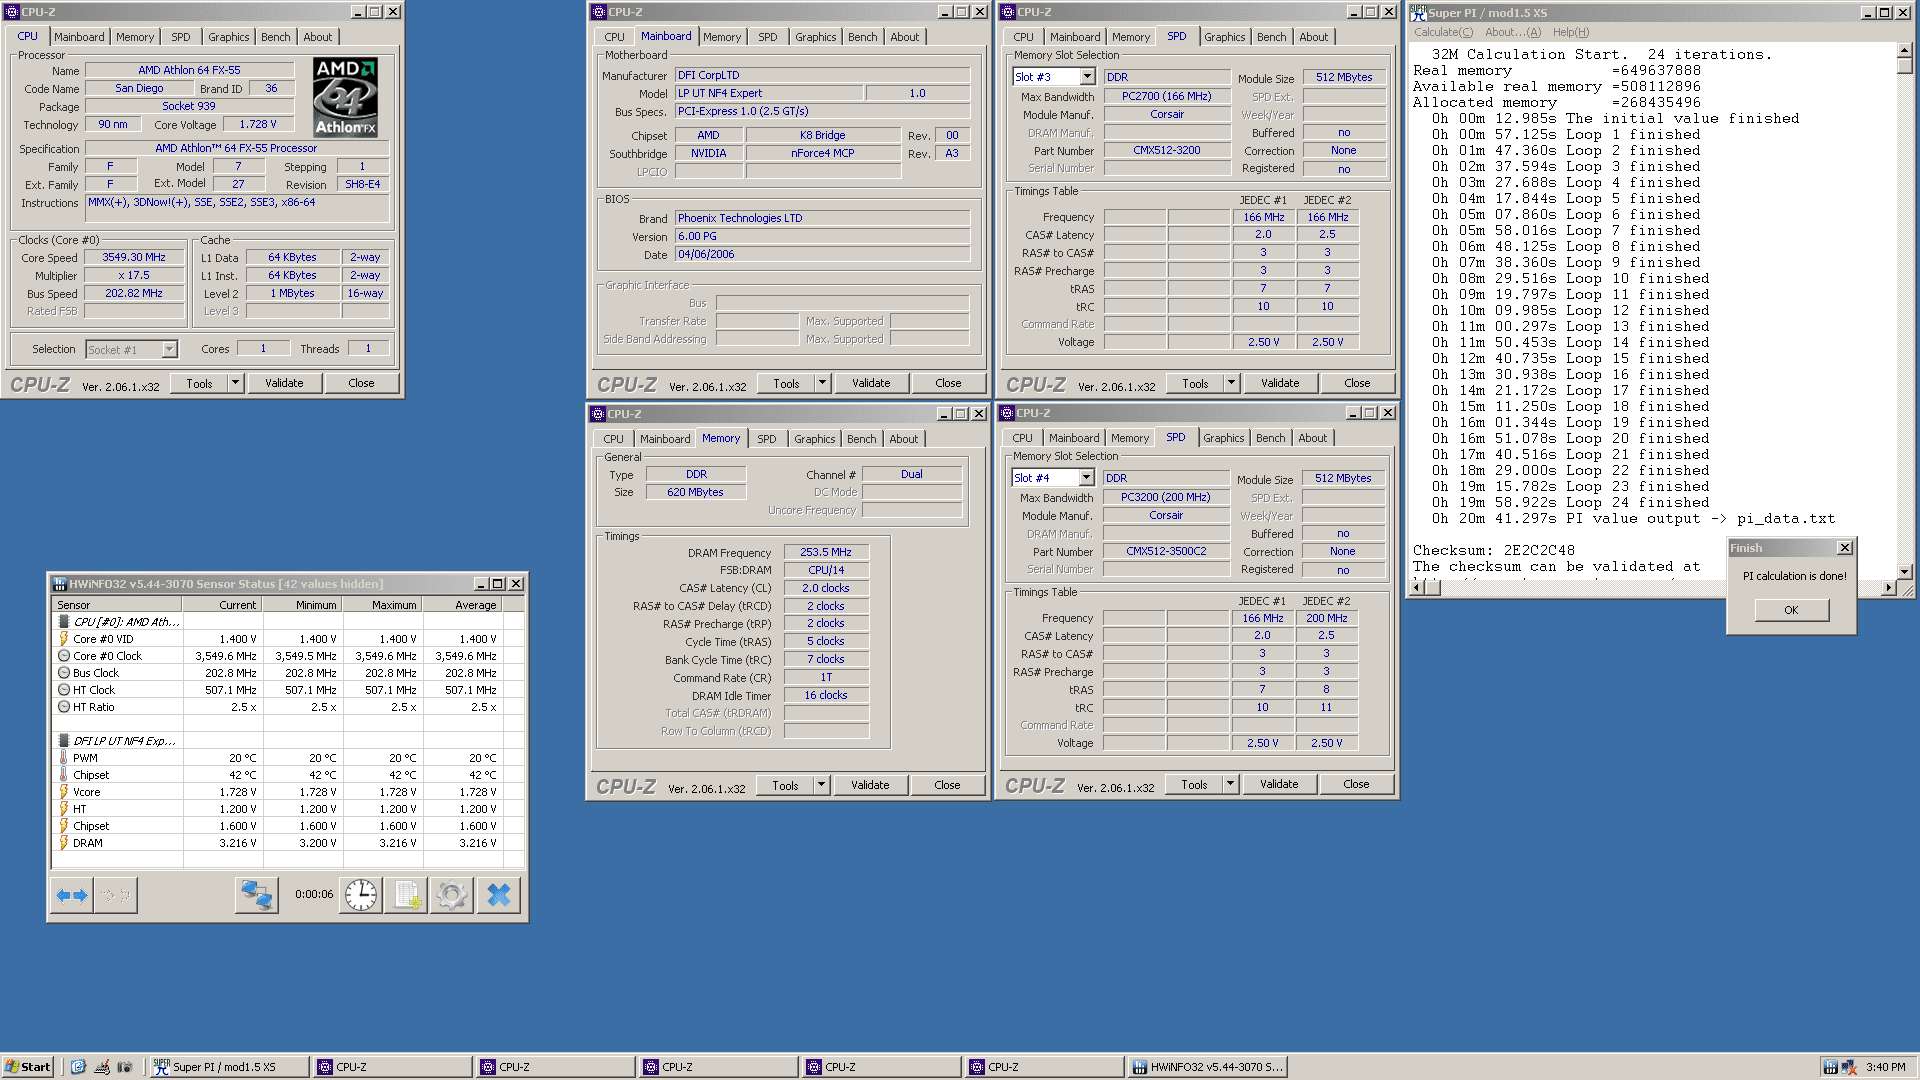The height and width of the screenshot is (1080, 1920).
Task: Click PWM thermometer sensor icon
Action: pos(64,758)
